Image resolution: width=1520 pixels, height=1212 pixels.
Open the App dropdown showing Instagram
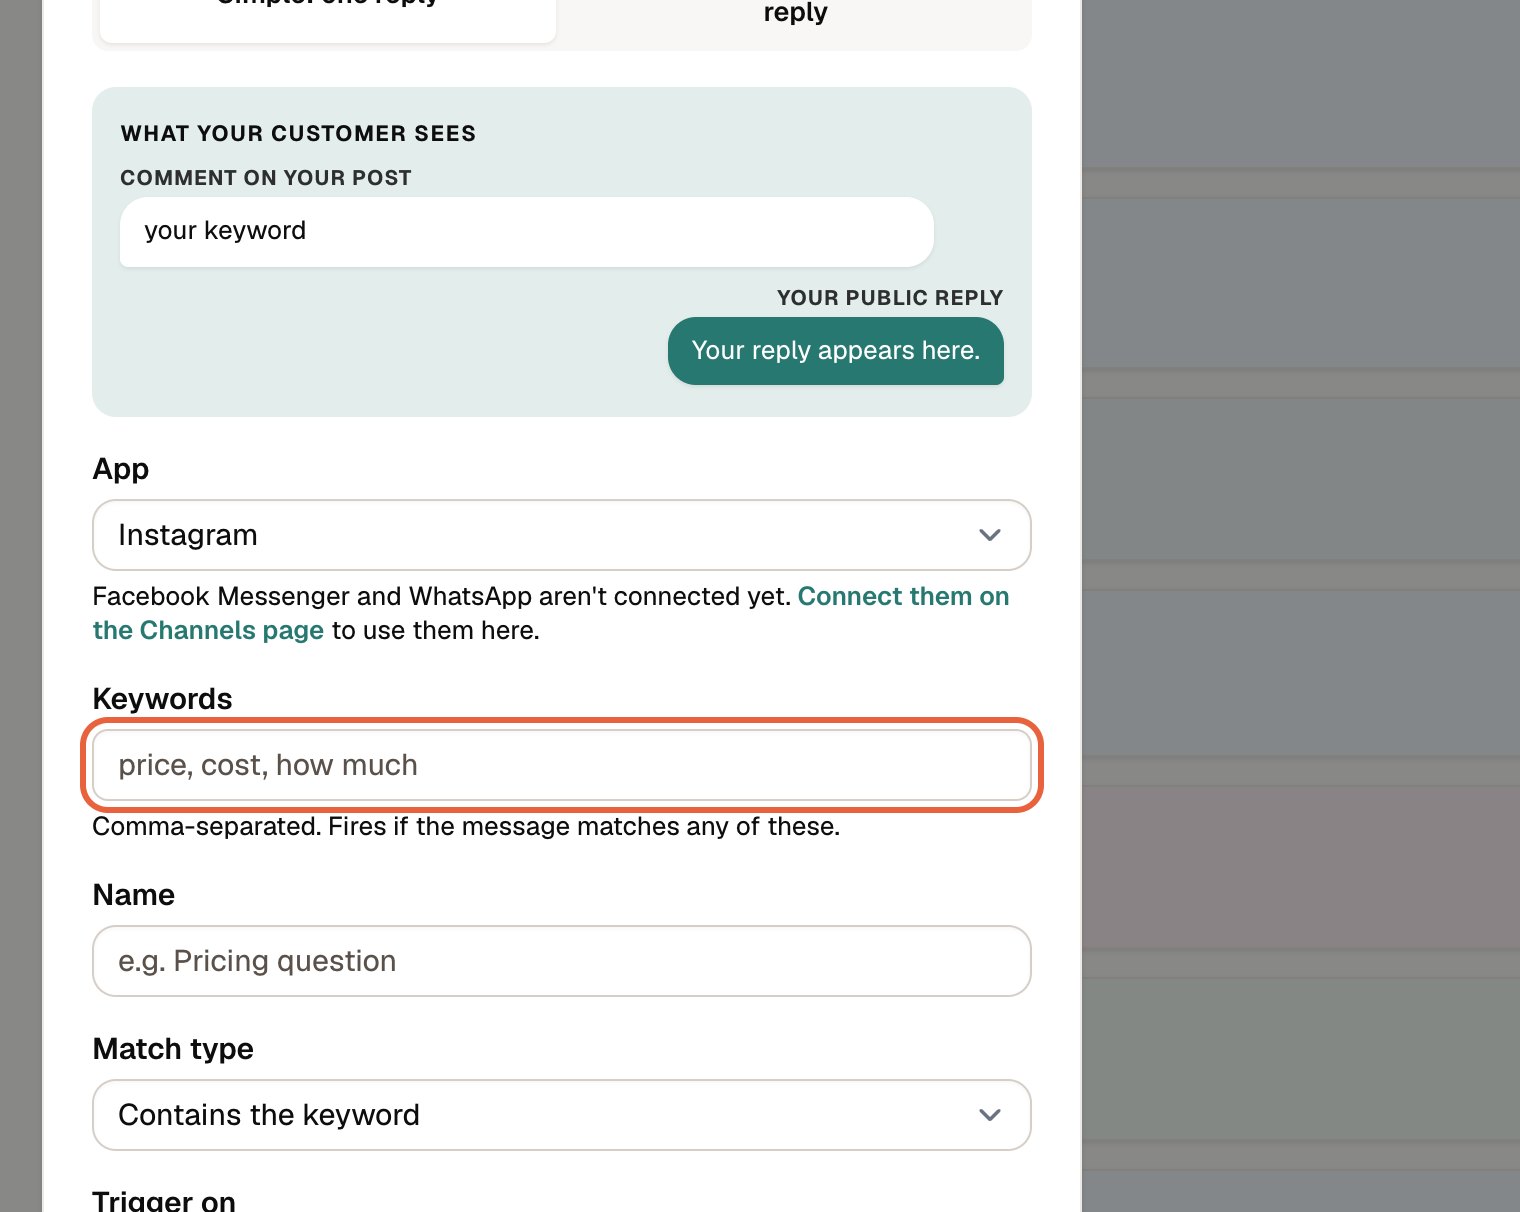coord(561,535)
